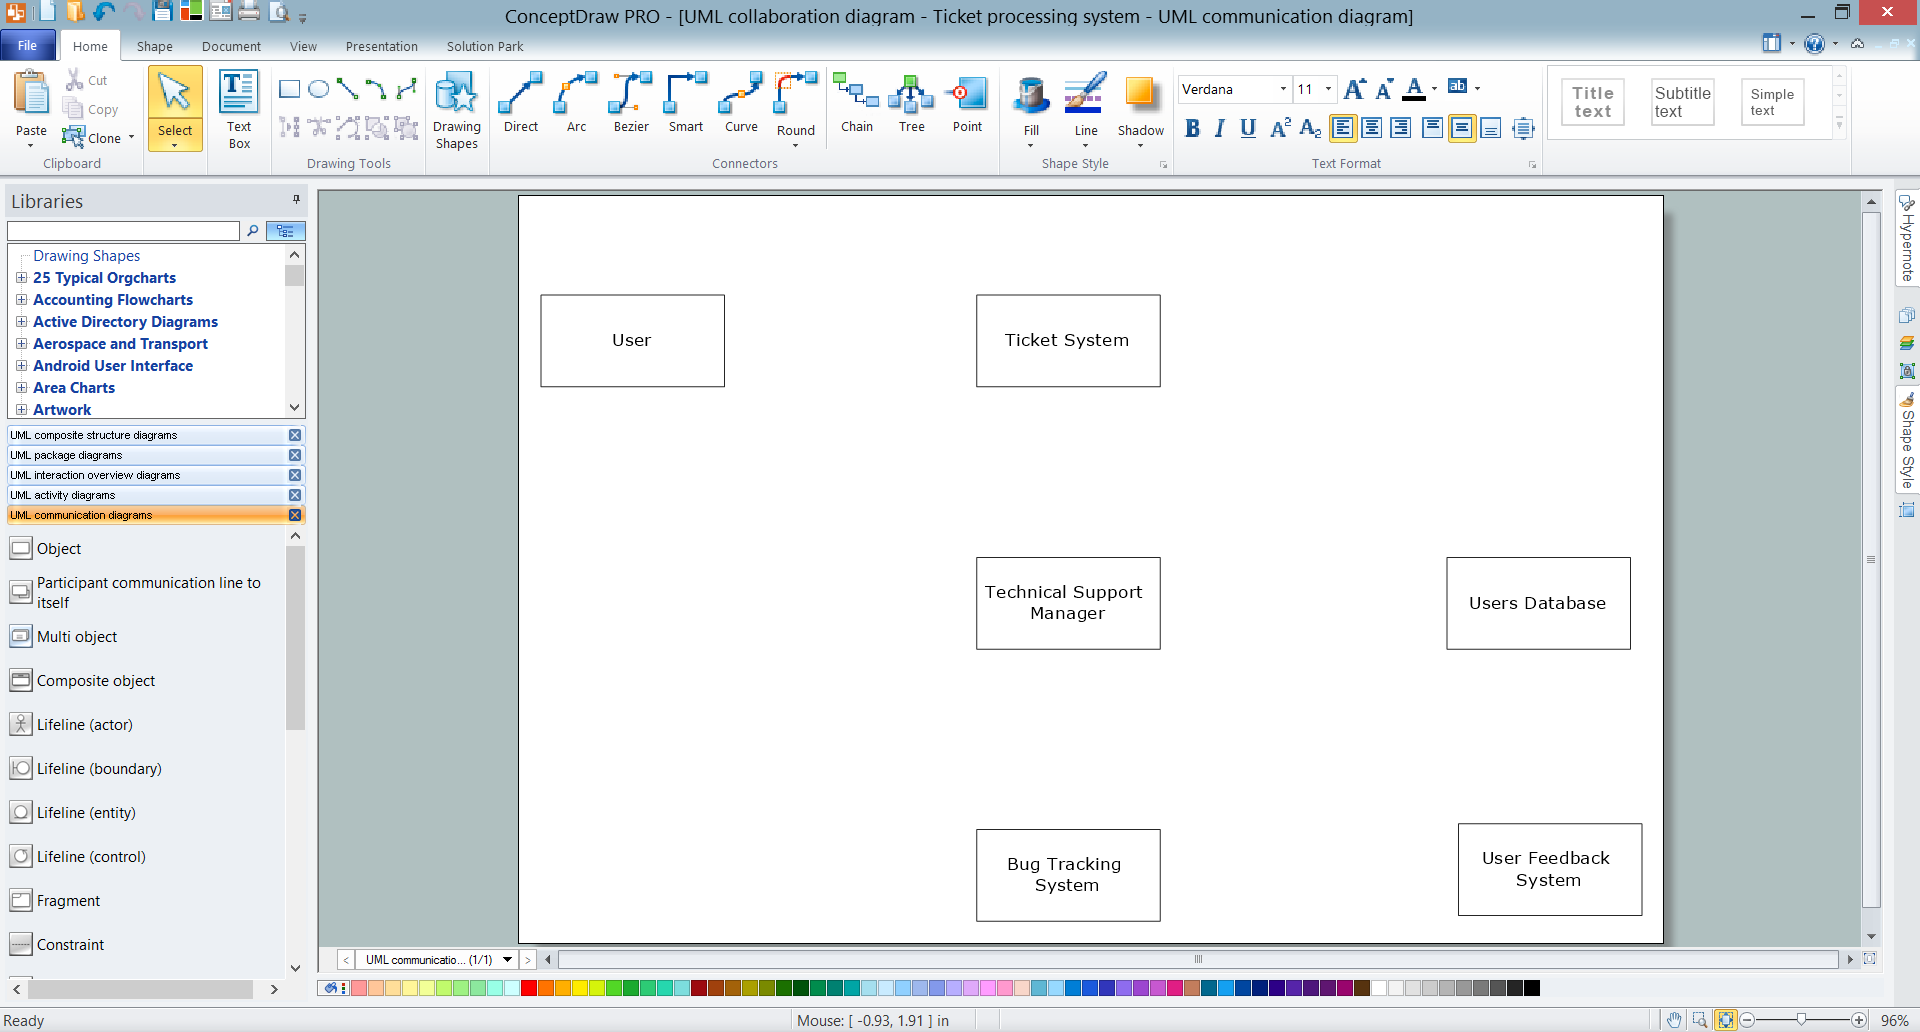Screen dimensions: 1920x1032
Task: Select Lifeline (actor) library shape
Action: 85,725
